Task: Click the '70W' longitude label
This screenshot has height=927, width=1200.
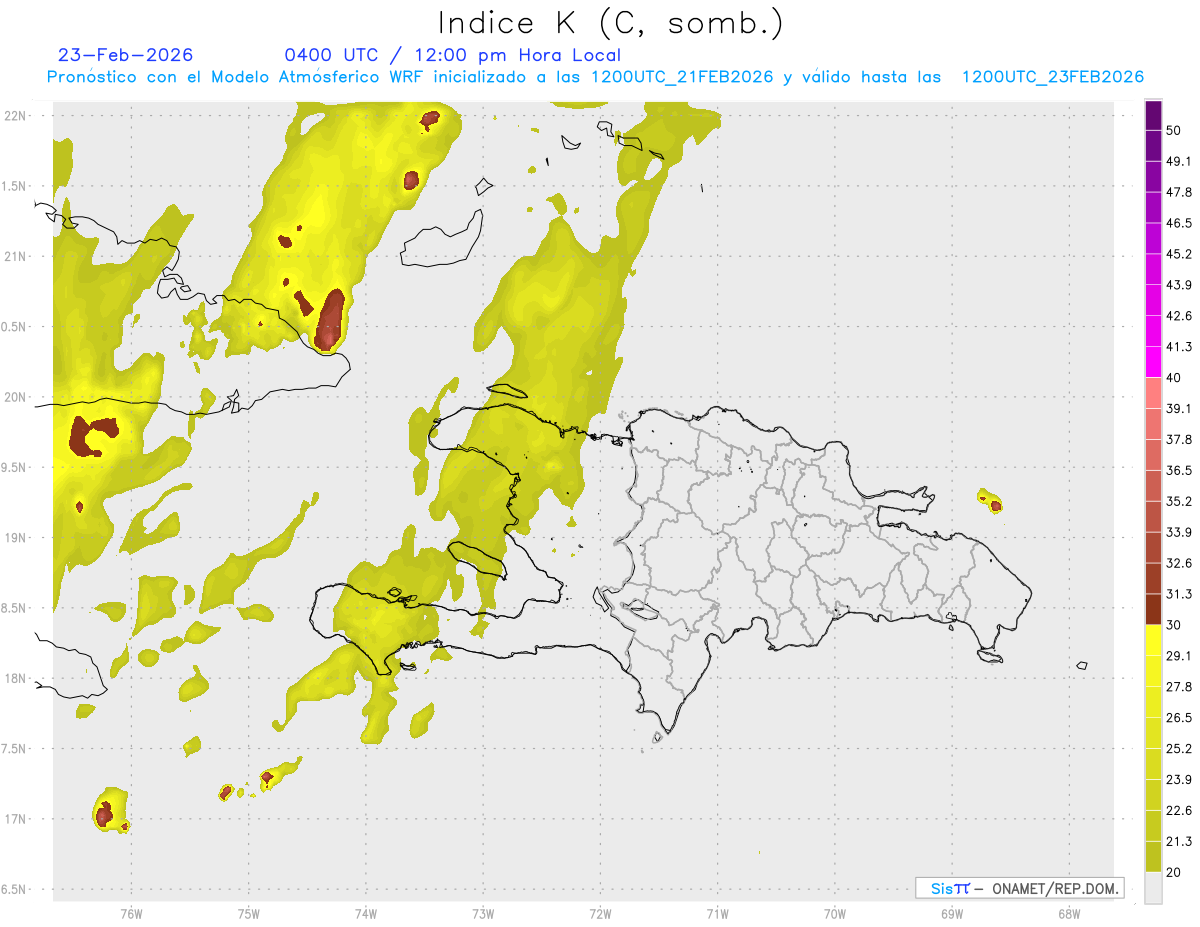Action: tap(835, 914)
